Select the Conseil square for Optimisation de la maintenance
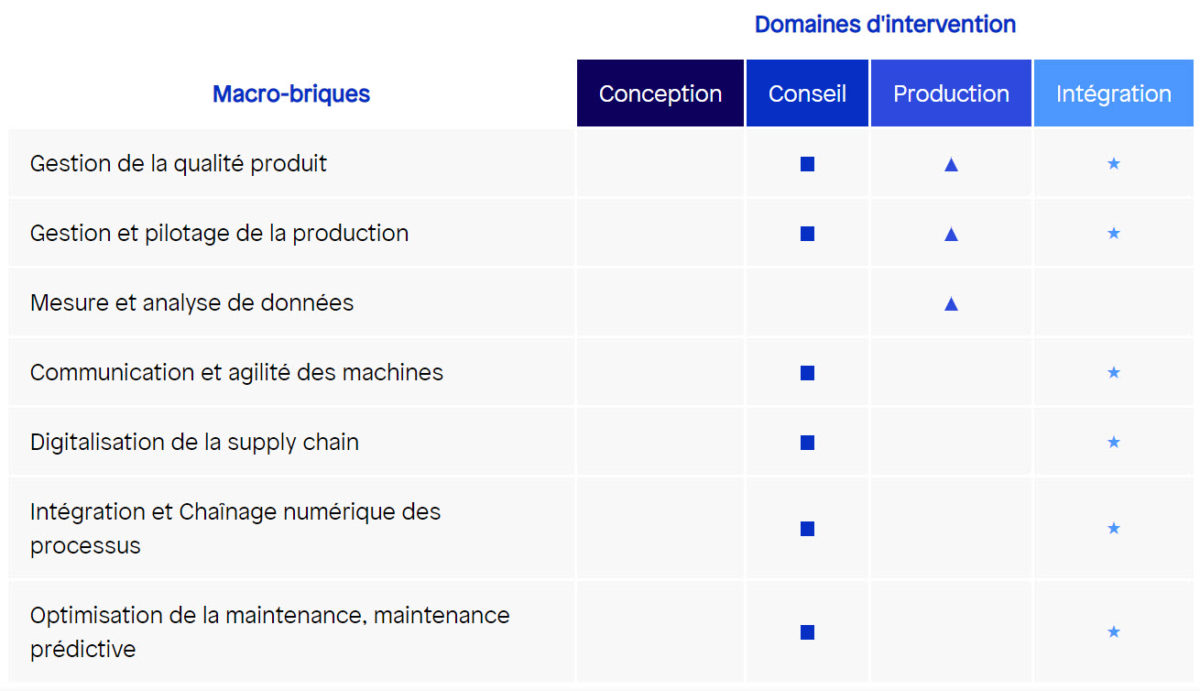Screen dimensions: 1200x691 (x=807, y=632)
